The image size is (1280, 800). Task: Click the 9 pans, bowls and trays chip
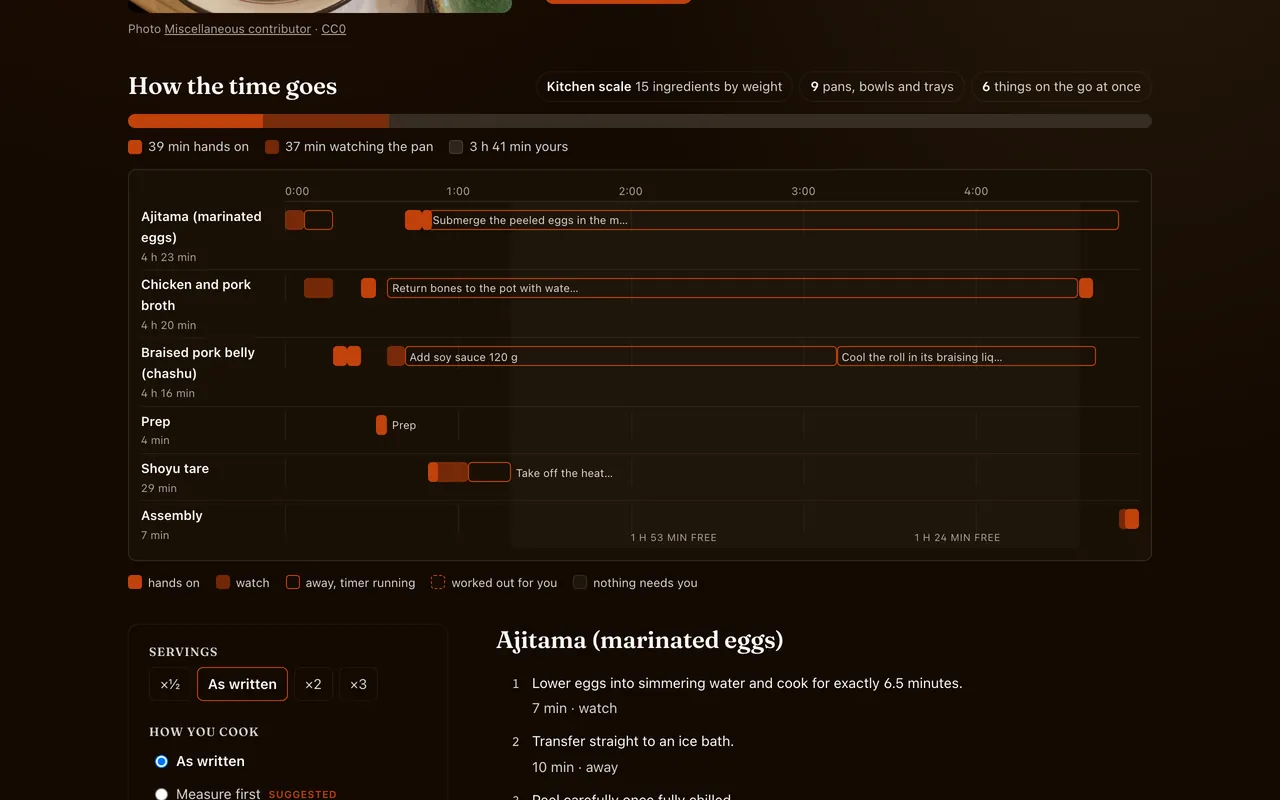coord(882,87)
